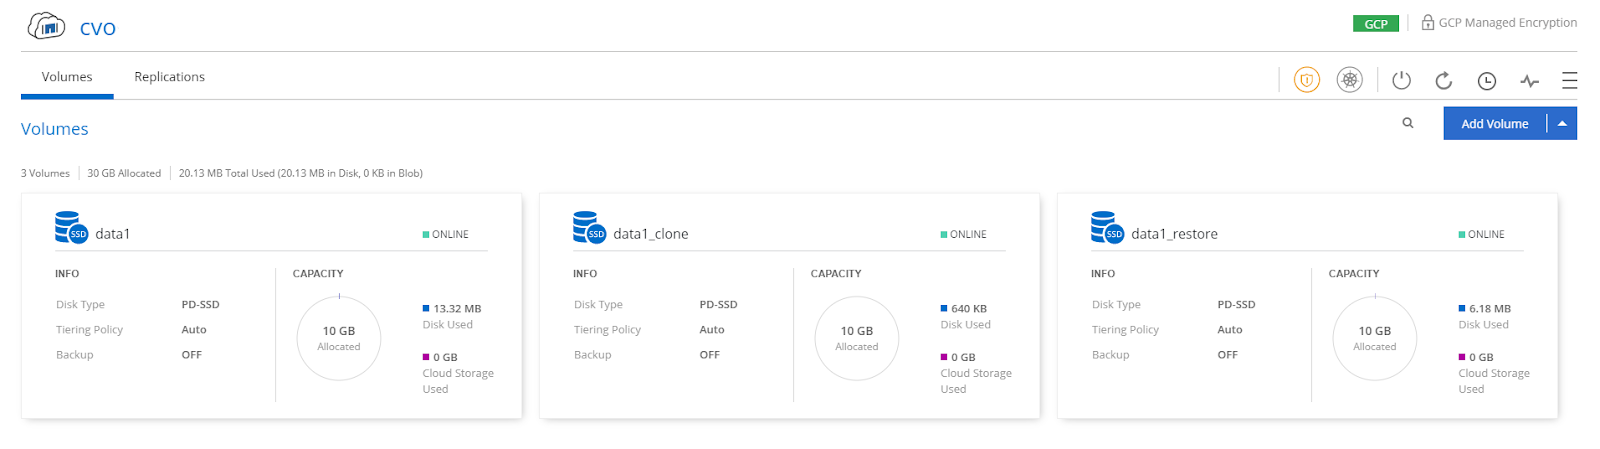Click Tiering Policy Auto value in data1_clone

click(712, 330)
